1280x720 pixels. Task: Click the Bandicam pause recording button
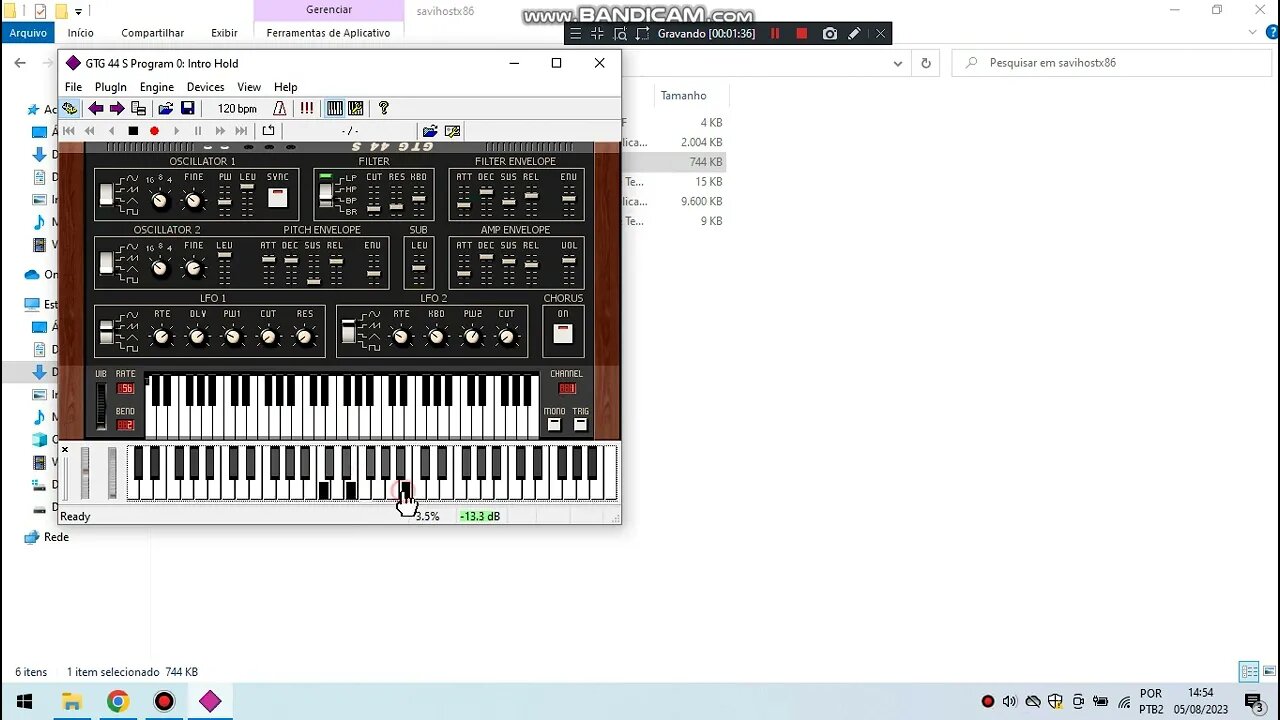pyautogui.click(x=774, y=33)
